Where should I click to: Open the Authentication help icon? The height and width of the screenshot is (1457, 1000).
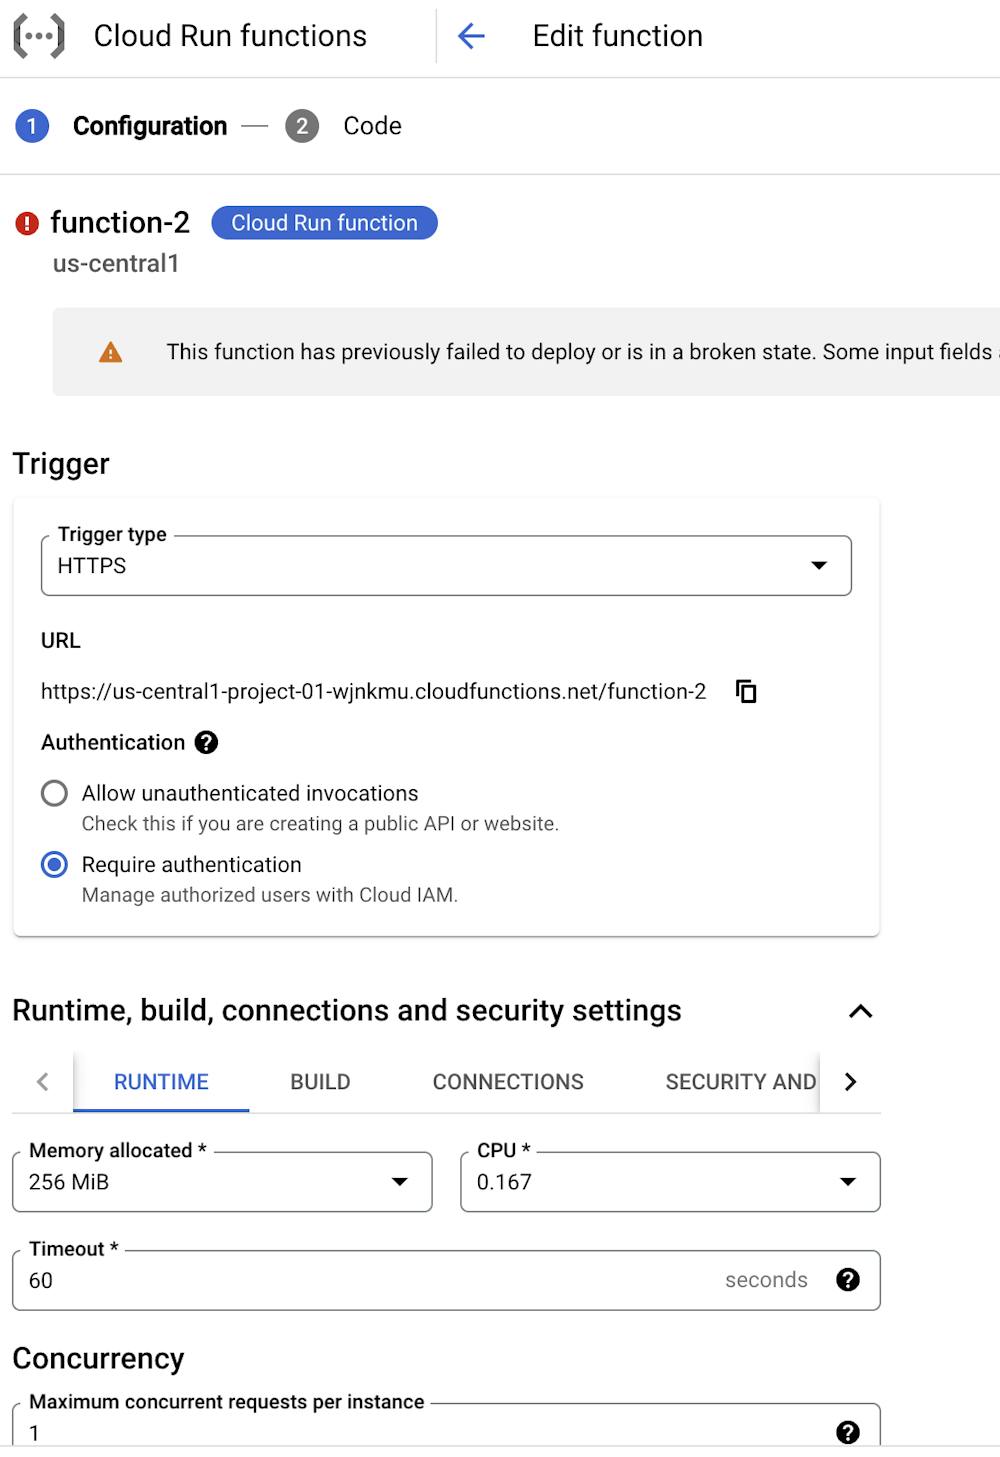[x=206, y=742]
